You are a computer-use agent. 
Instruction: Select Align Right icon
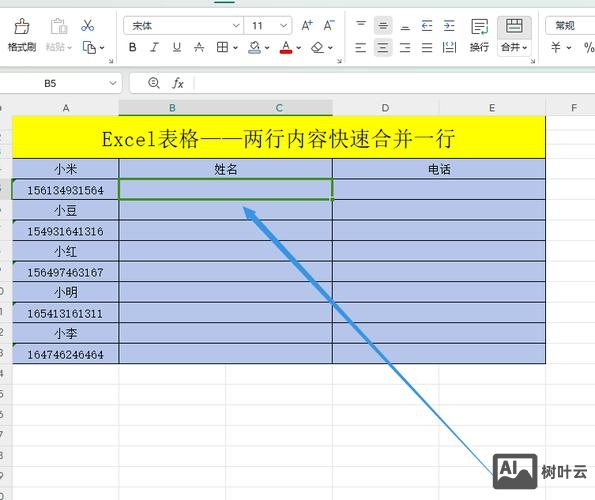click(x=405, y=47)
